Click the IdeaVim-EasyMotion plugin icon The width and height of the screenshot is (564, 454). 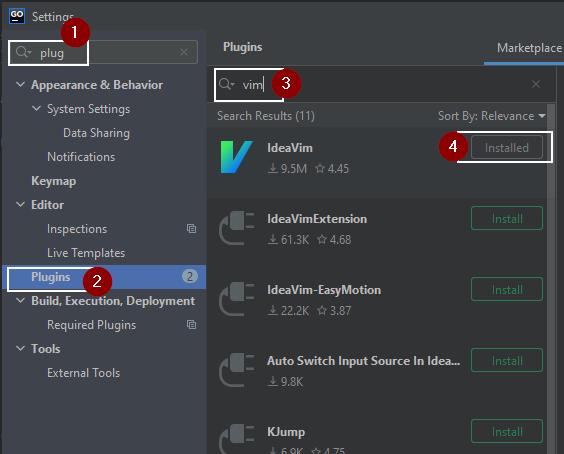point(236,299)
